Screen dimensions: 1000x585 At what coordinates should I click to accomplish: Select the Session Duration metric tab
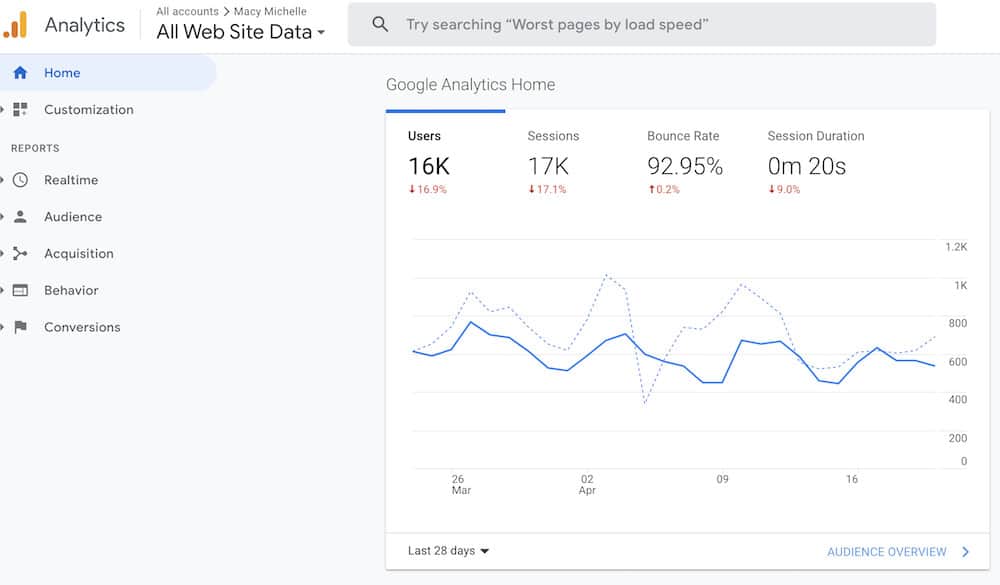pos(816,159)
